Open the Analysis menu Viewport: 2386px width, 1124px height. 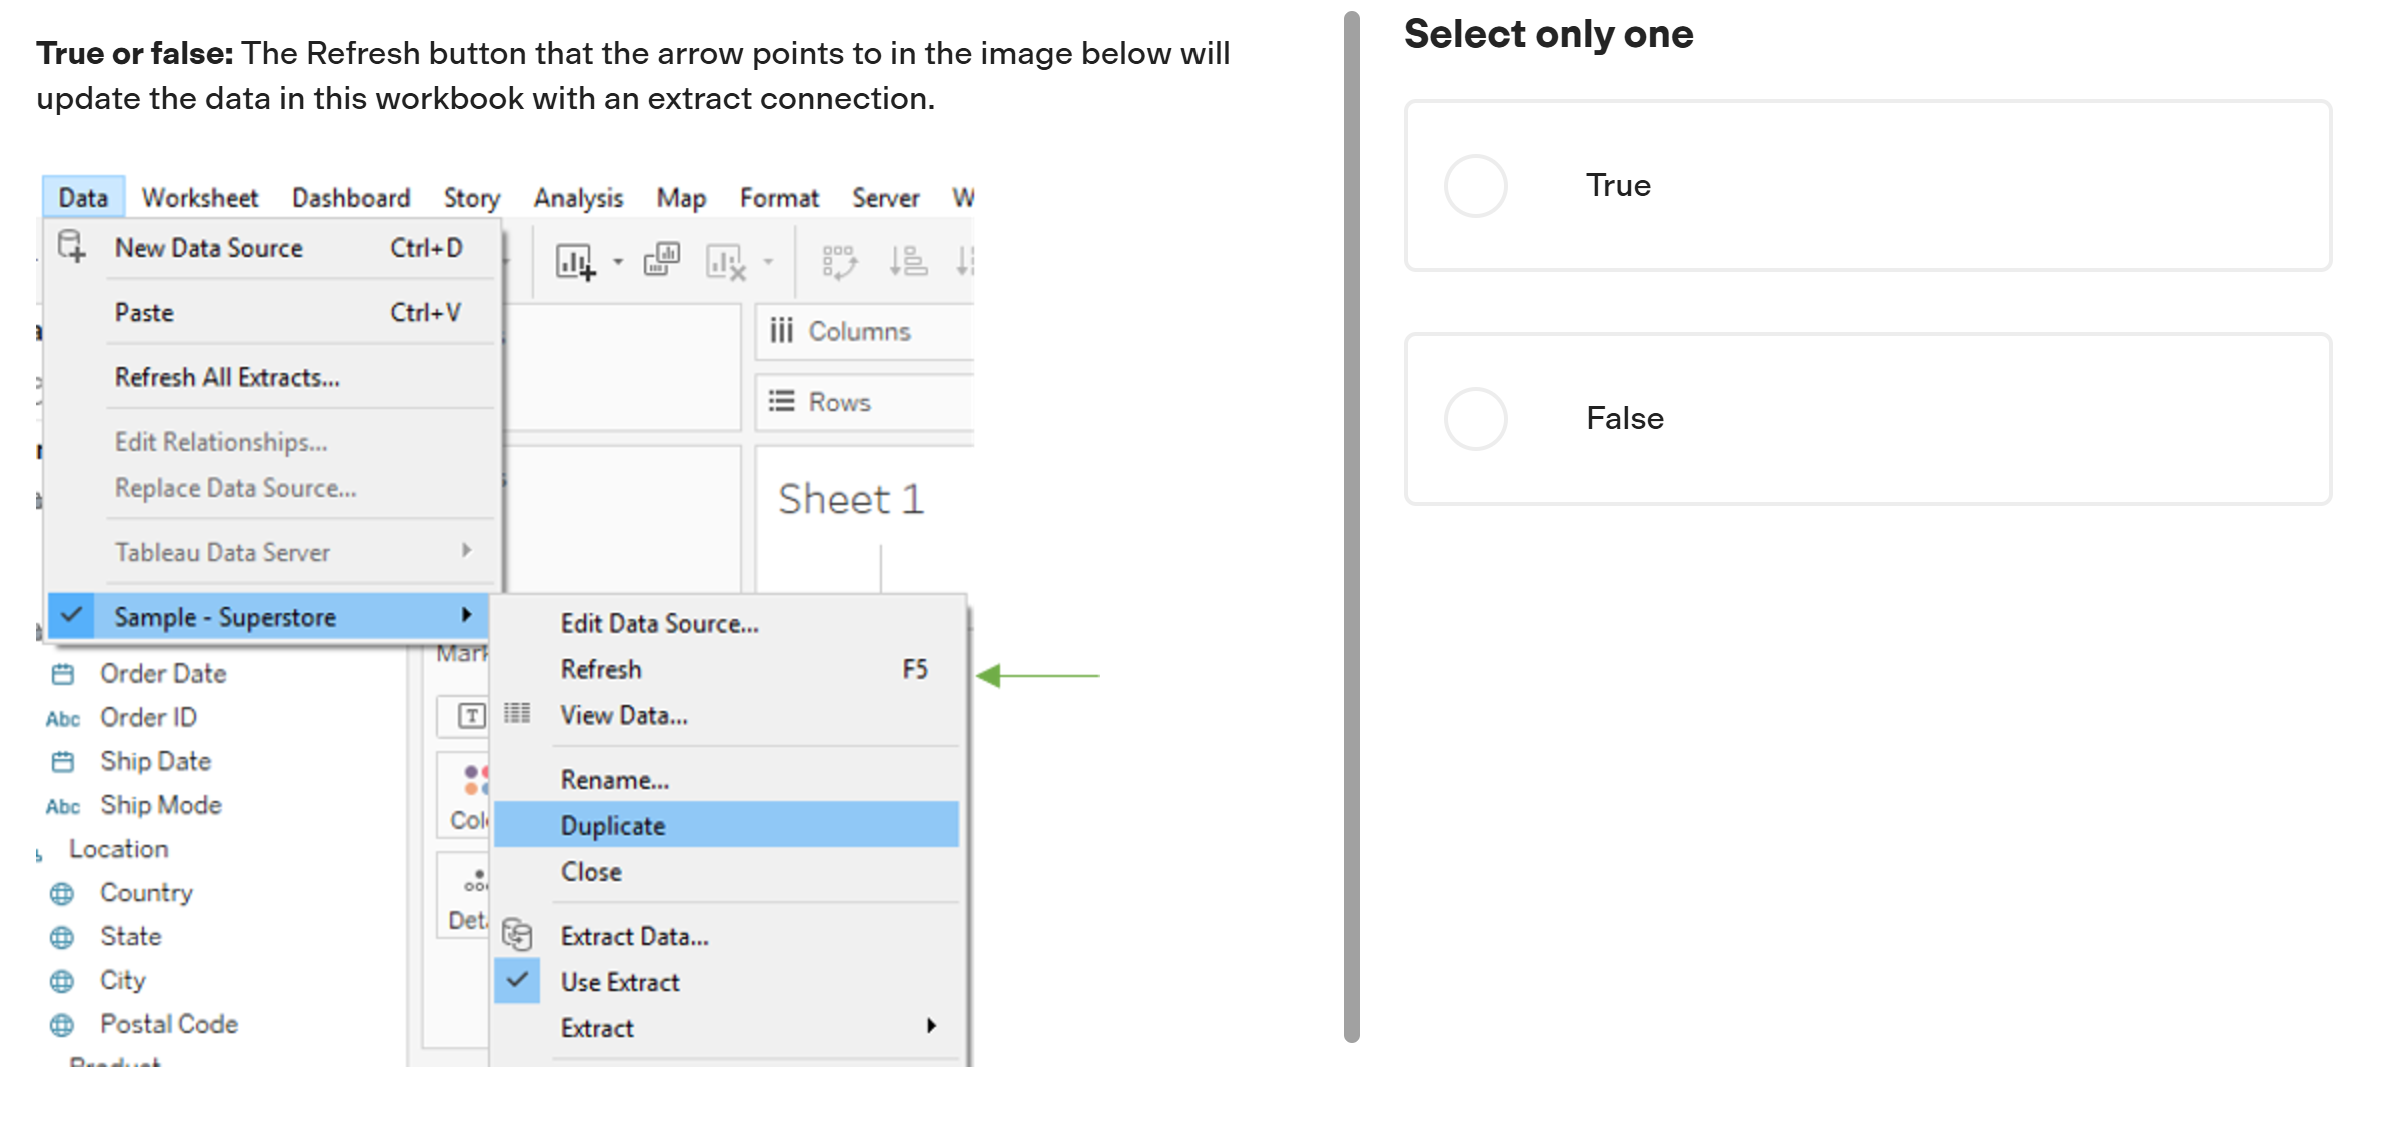[578, 198]
